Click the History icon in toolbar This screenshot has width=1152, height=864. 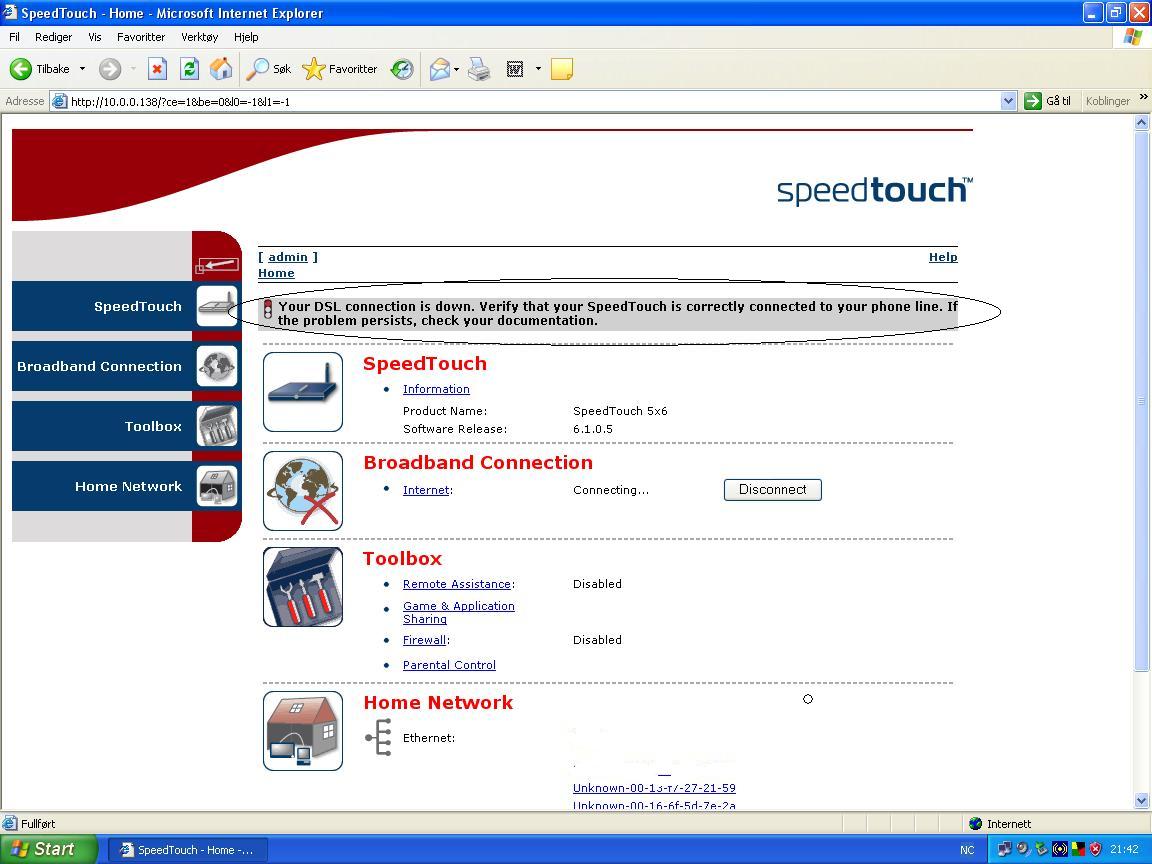(x=402, y=69)
